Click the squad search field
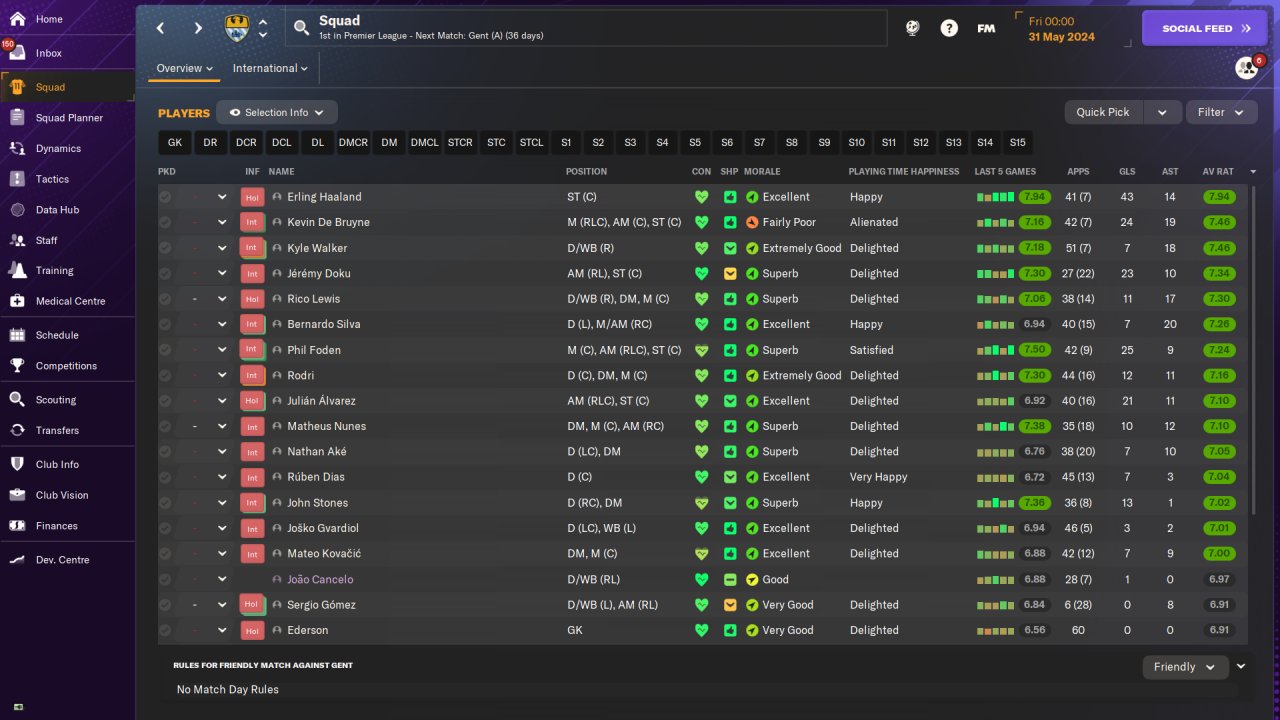1280x720 pixels. click(586, 28)
